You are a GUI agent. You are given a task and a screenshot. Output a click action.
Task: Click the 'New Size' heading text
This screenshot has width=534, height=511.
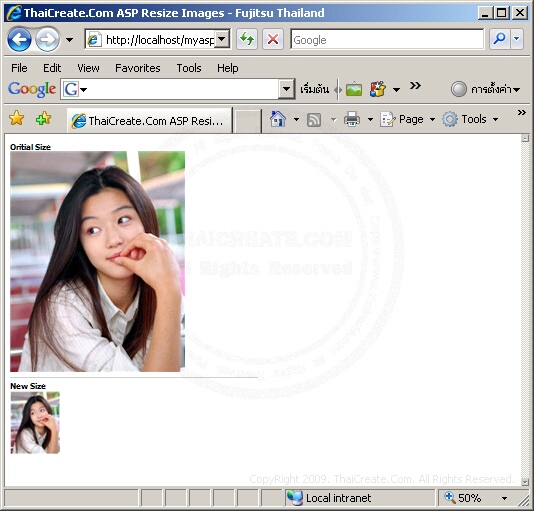[x=28, y=386]
